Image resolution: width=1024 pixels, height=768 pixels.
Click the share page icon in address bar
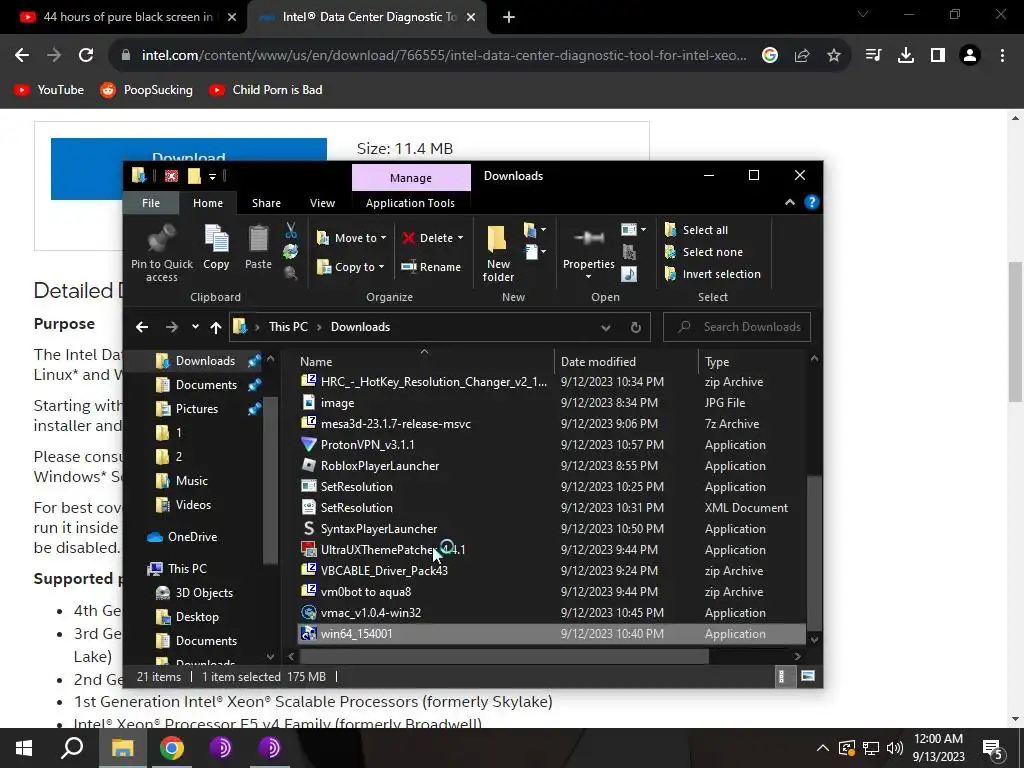(x=802, y=56)
